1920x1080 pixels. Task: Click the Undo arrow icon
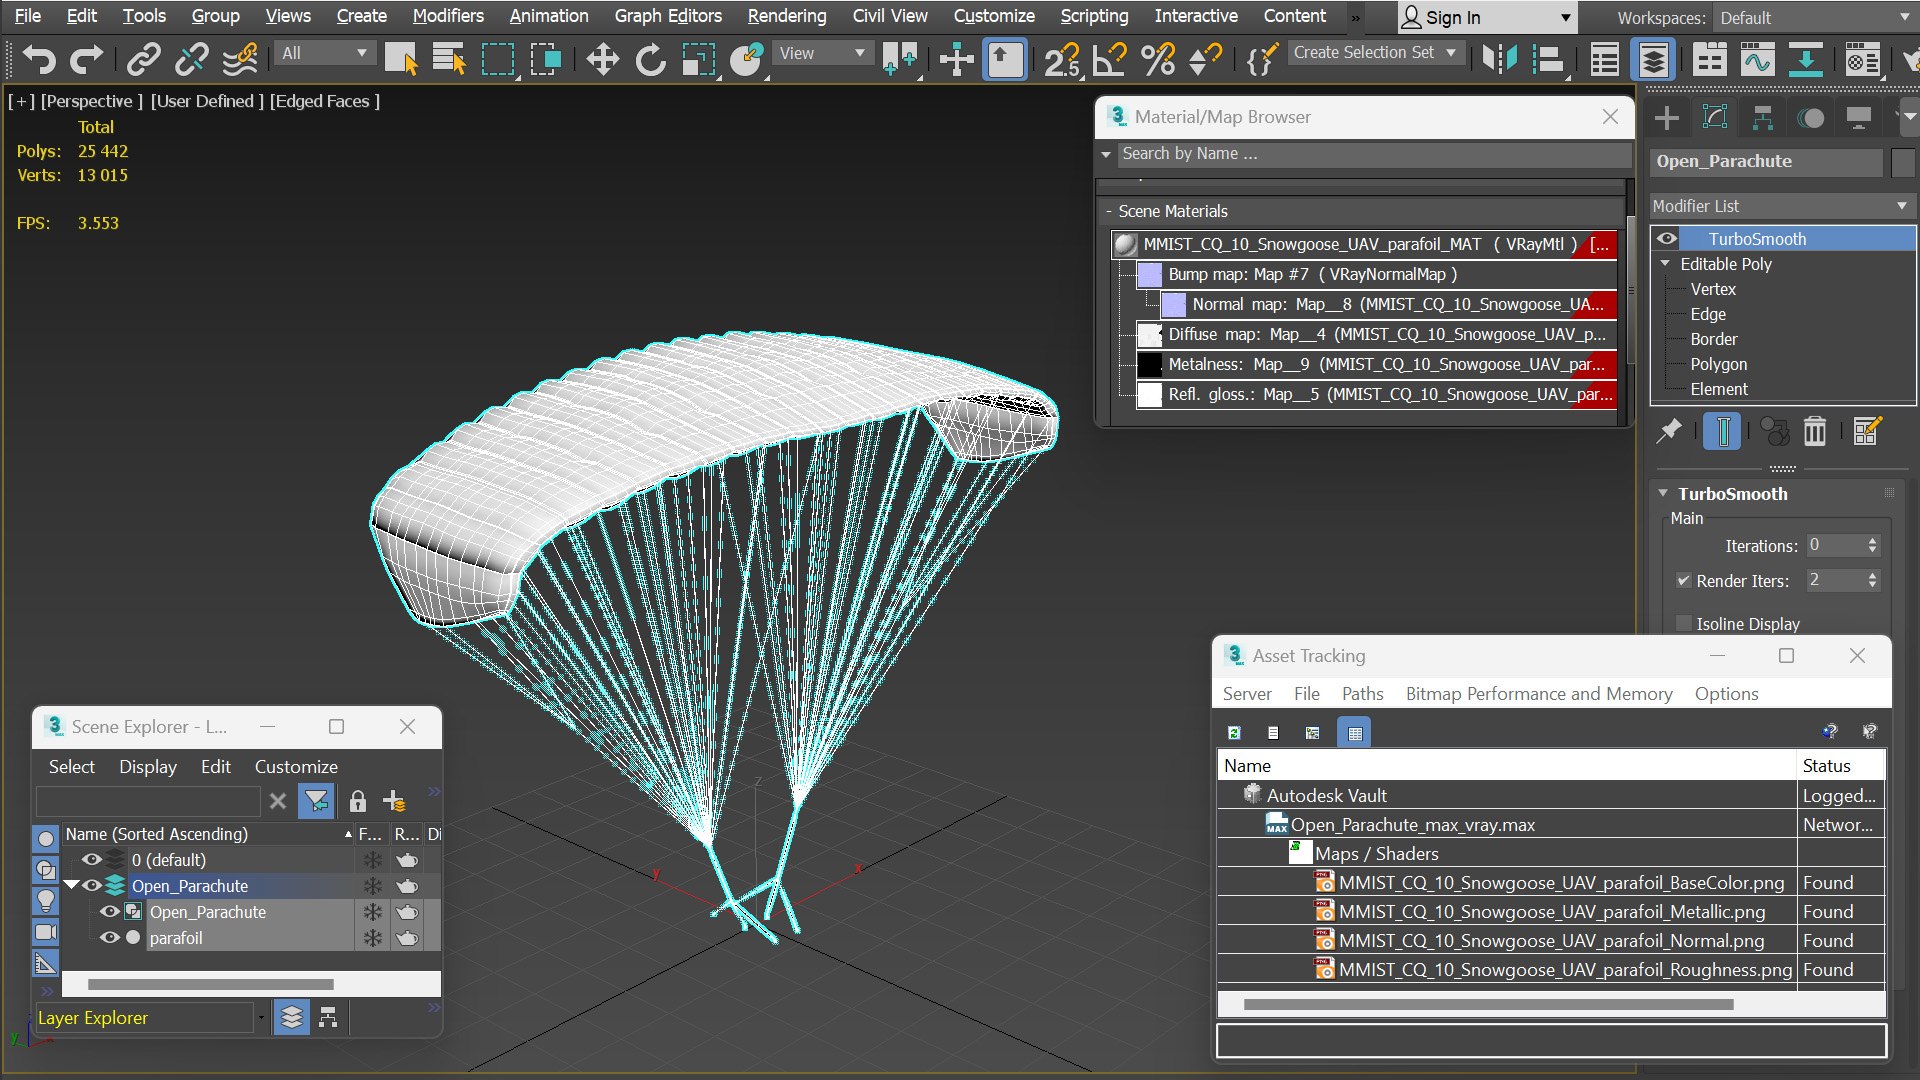[x=39, y=59]
